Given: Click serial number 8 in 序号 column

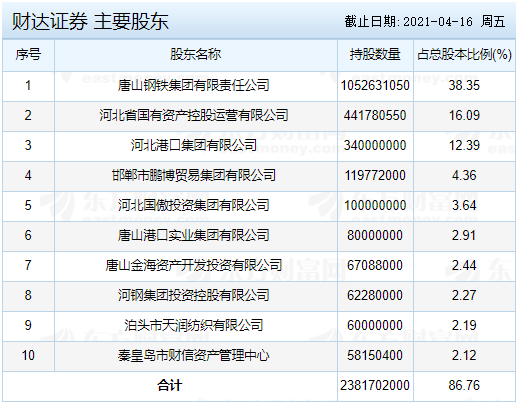Looking at the screenshot, I should click(x=28, y=295).
